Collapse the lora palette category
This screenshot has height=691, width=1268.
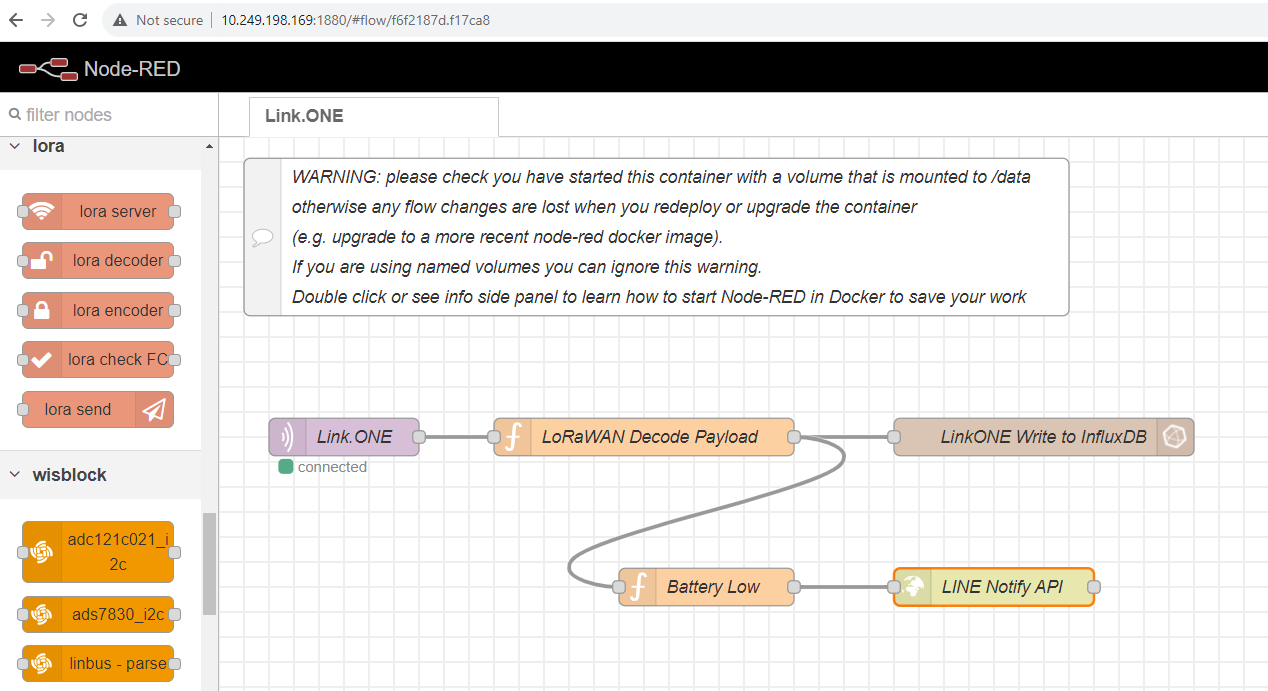15,146
